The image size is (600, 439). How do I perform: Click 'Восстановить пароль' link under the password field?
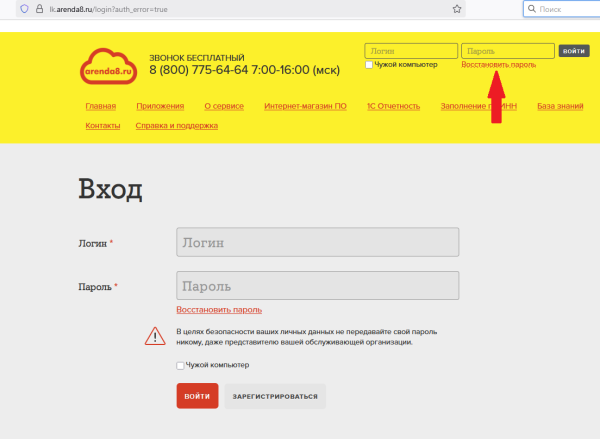click(219, 310)
